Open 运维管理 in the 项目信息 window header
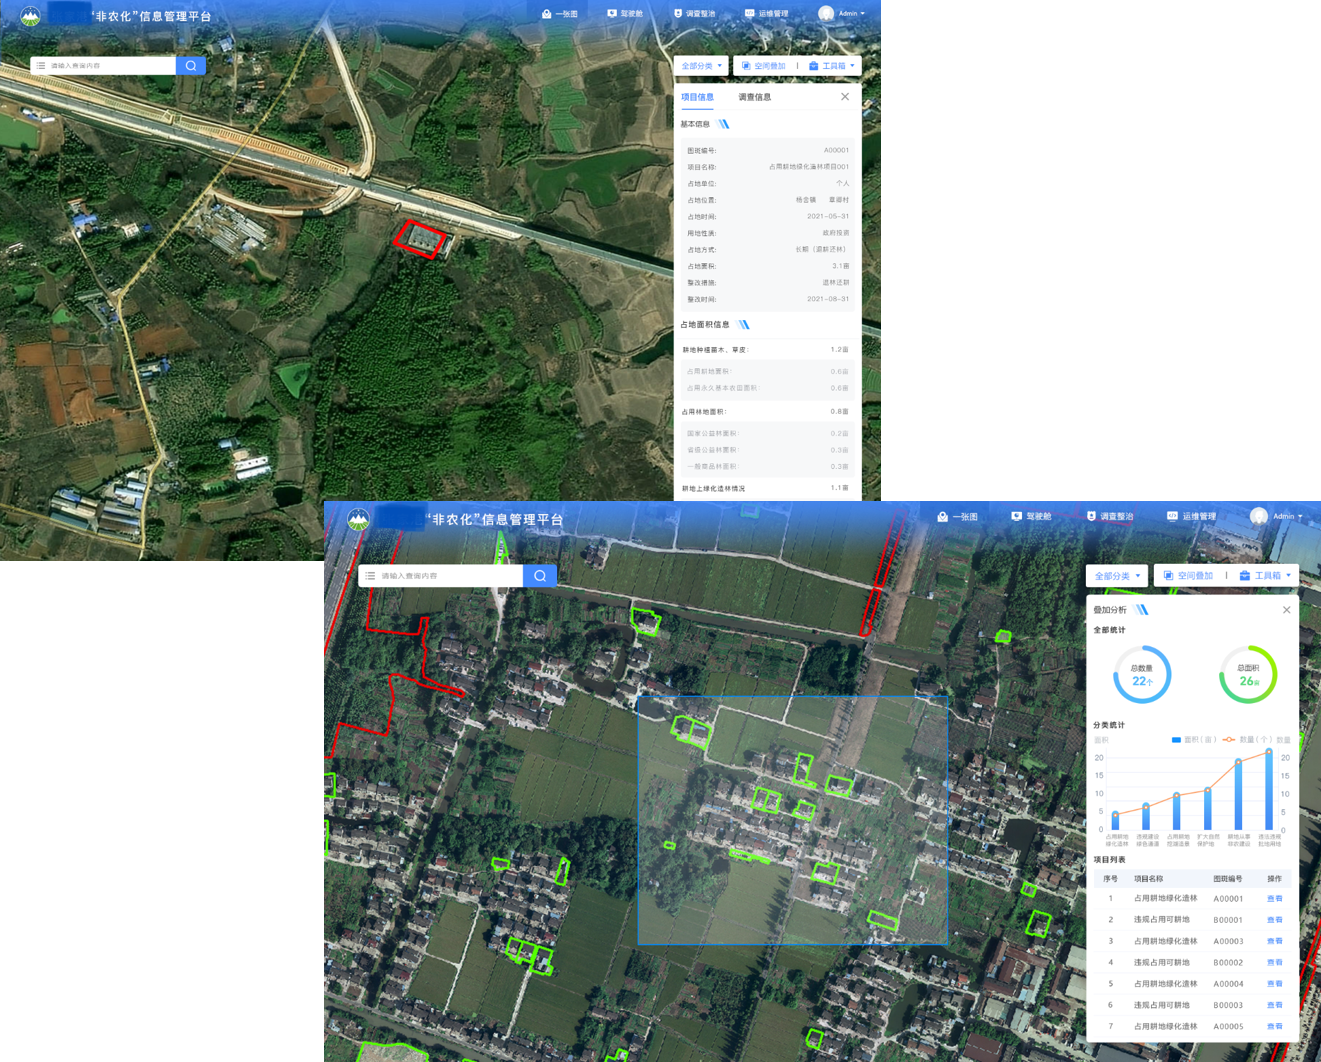Viewport: 1321px width, 1062px height. [766, 14]
